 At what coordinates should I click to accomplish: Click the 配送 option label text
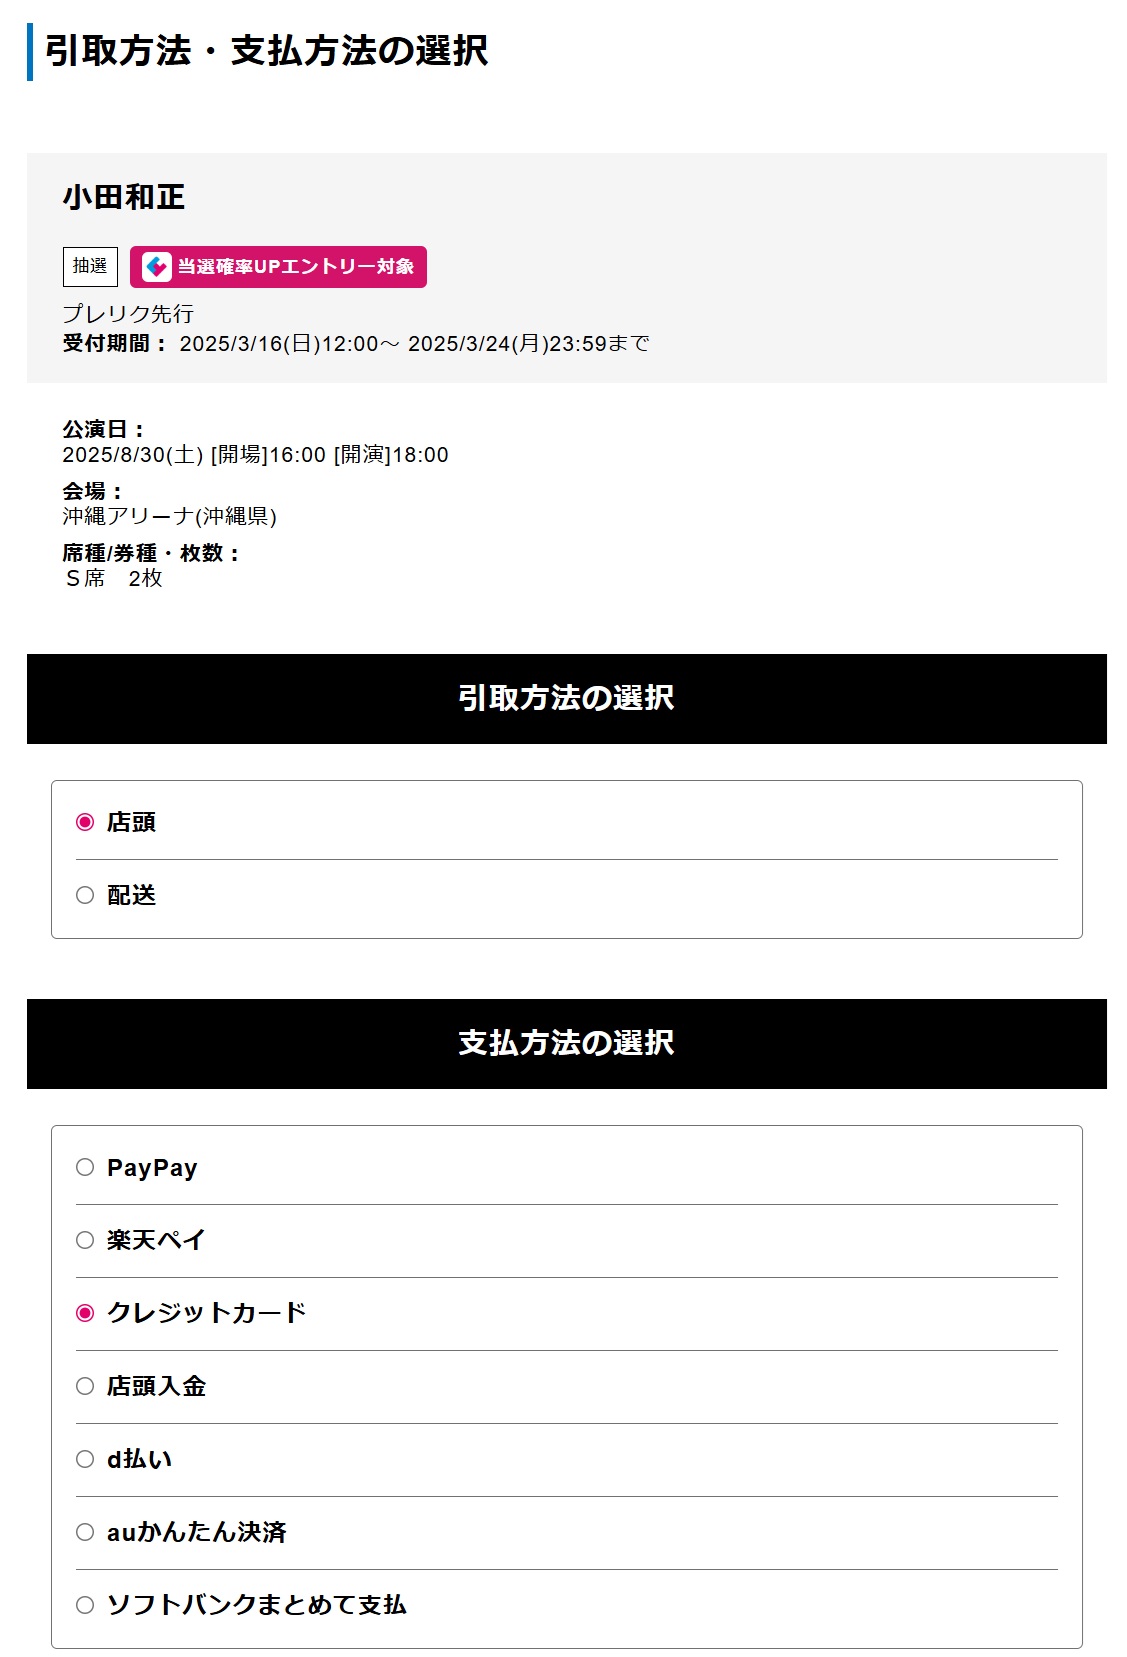[132, 895]
